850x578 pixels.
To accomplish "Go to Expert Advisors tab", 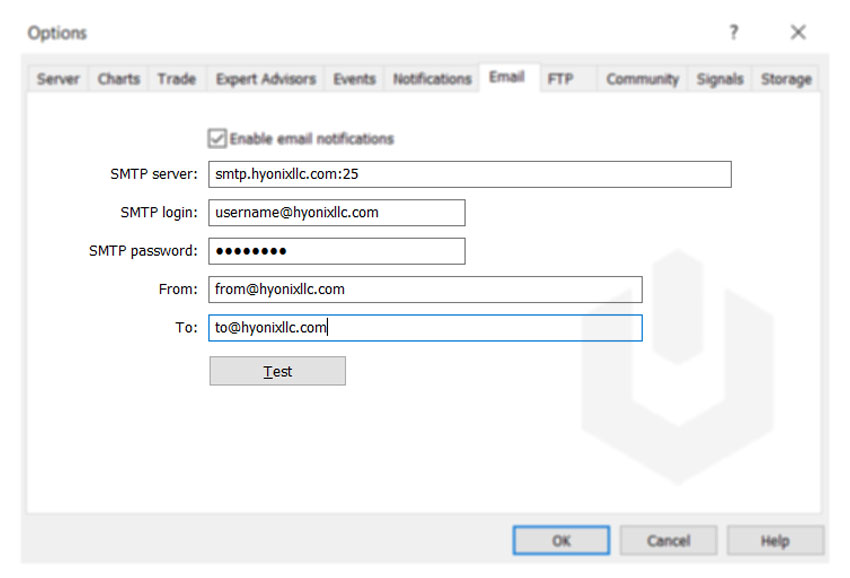I will (x=265, y=79).
